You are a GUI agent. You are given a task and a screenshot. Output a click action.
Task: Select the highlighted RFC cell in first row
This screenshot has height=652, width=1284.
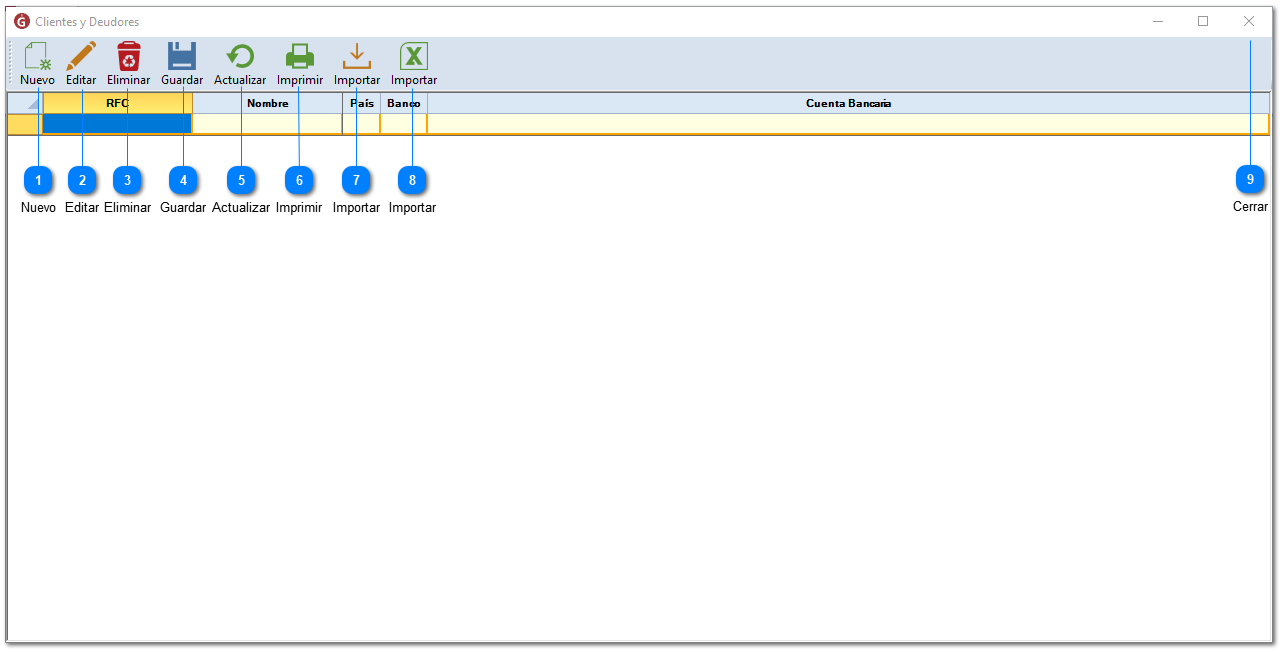click(118, 124)
